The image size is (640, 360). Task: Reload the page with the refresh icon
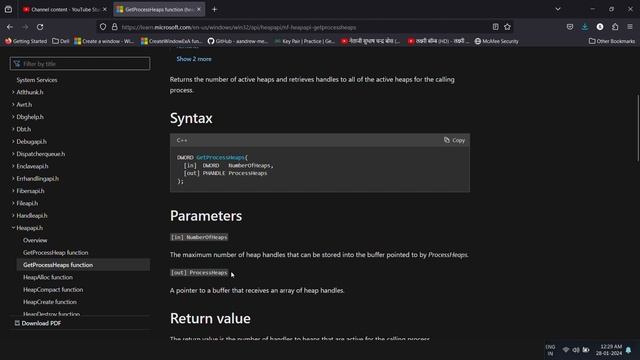click(40, 27)
